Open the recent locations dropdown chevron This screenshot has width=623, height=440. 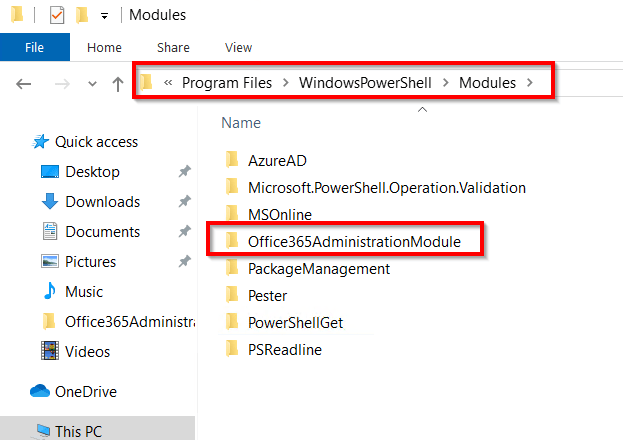click(92, 84)
